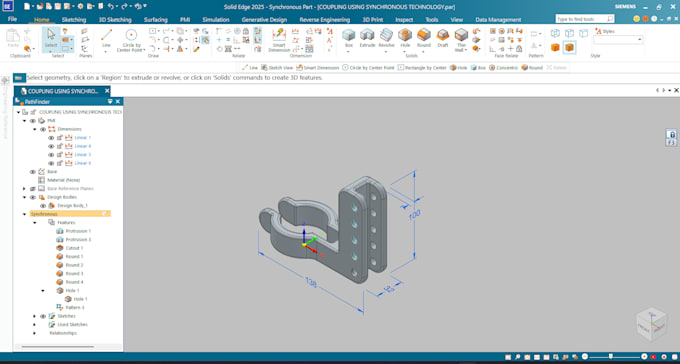The width and height of the screenshot is (680, 364).
Task: Expand the Relationships node
Action: [35, 333]
